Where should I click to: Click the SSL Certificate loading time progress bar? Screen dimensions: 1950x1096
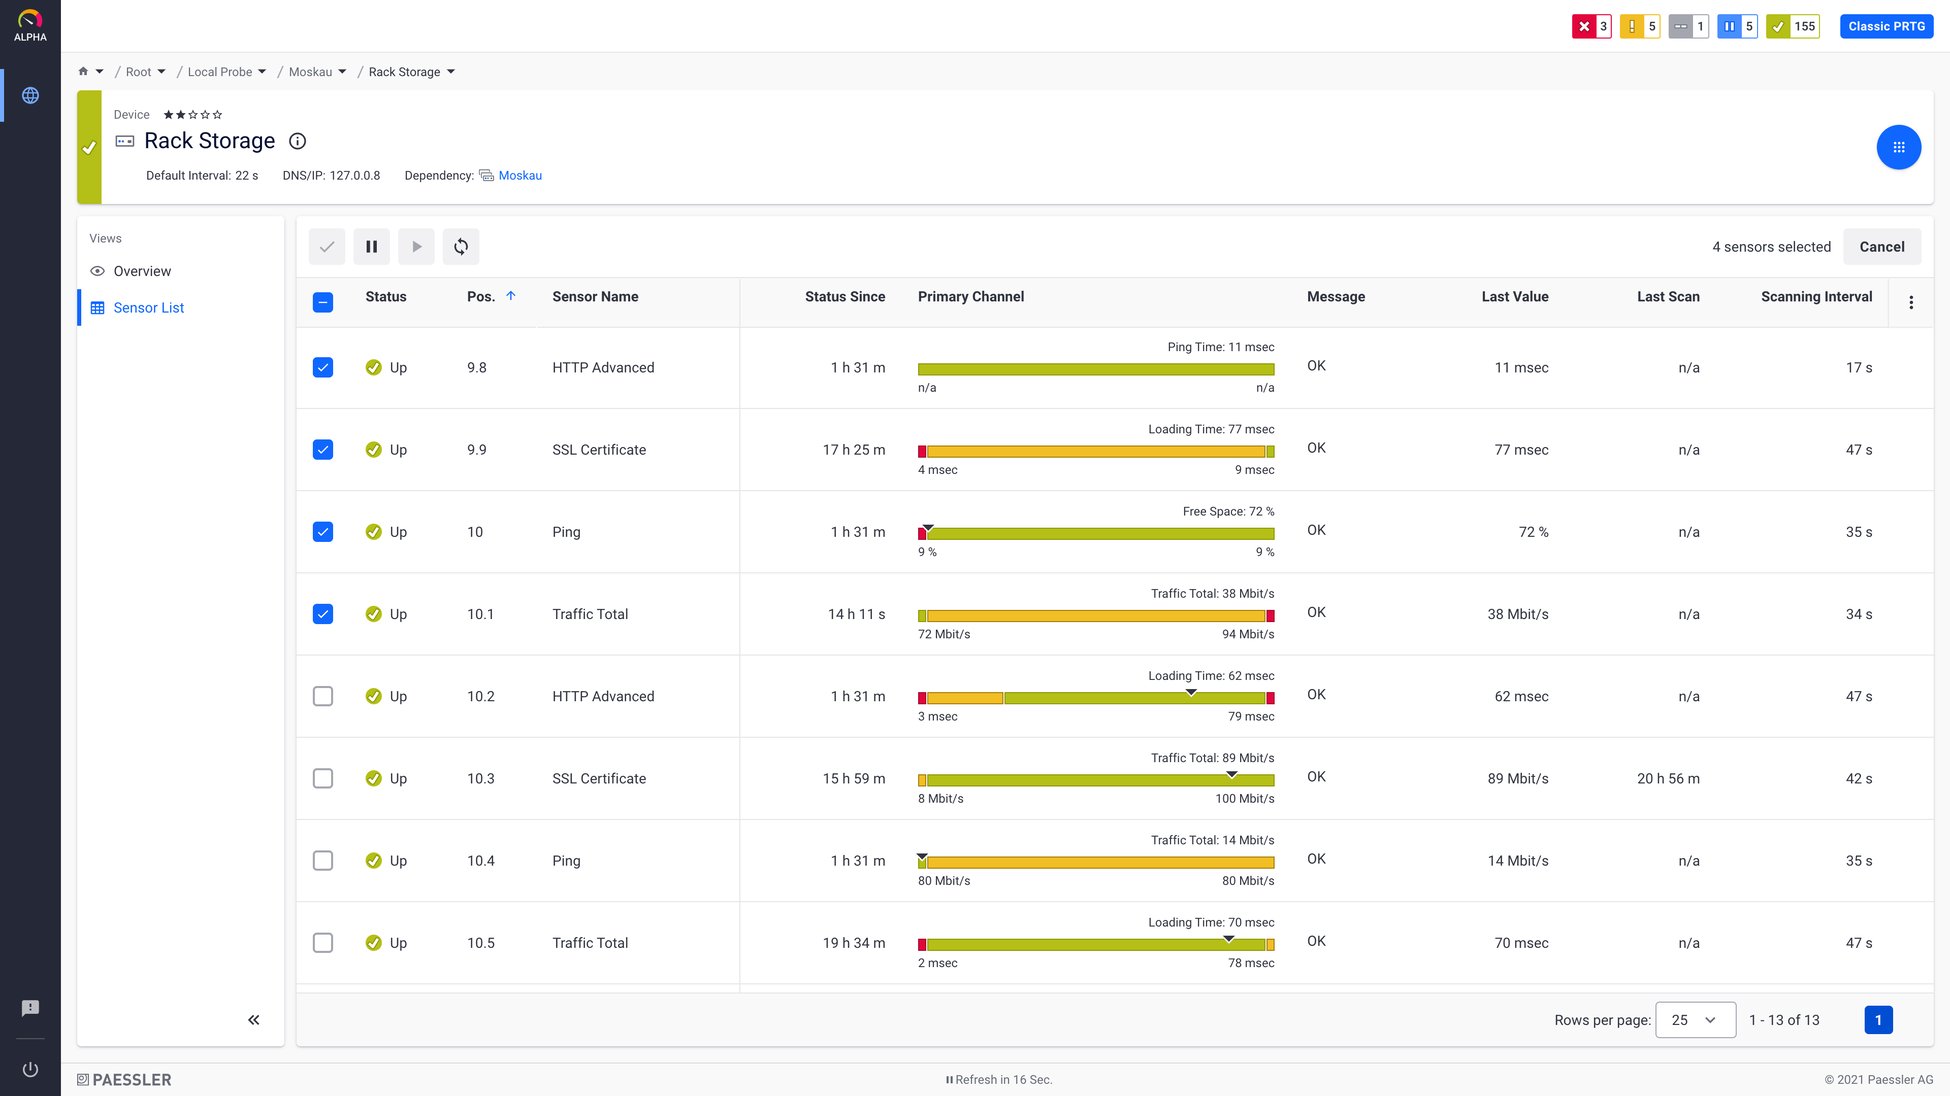tap(1095, 451)
